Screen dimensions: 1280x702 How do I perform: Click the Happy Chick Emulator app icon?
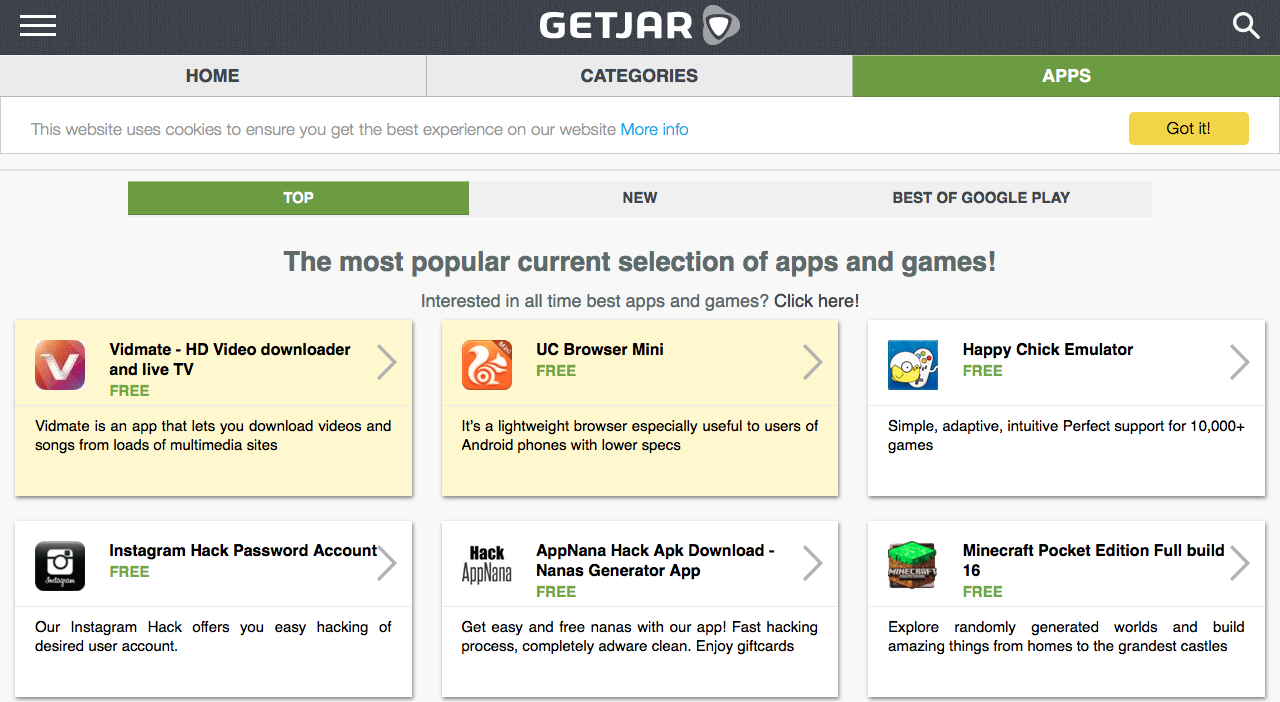coord(912,364)
